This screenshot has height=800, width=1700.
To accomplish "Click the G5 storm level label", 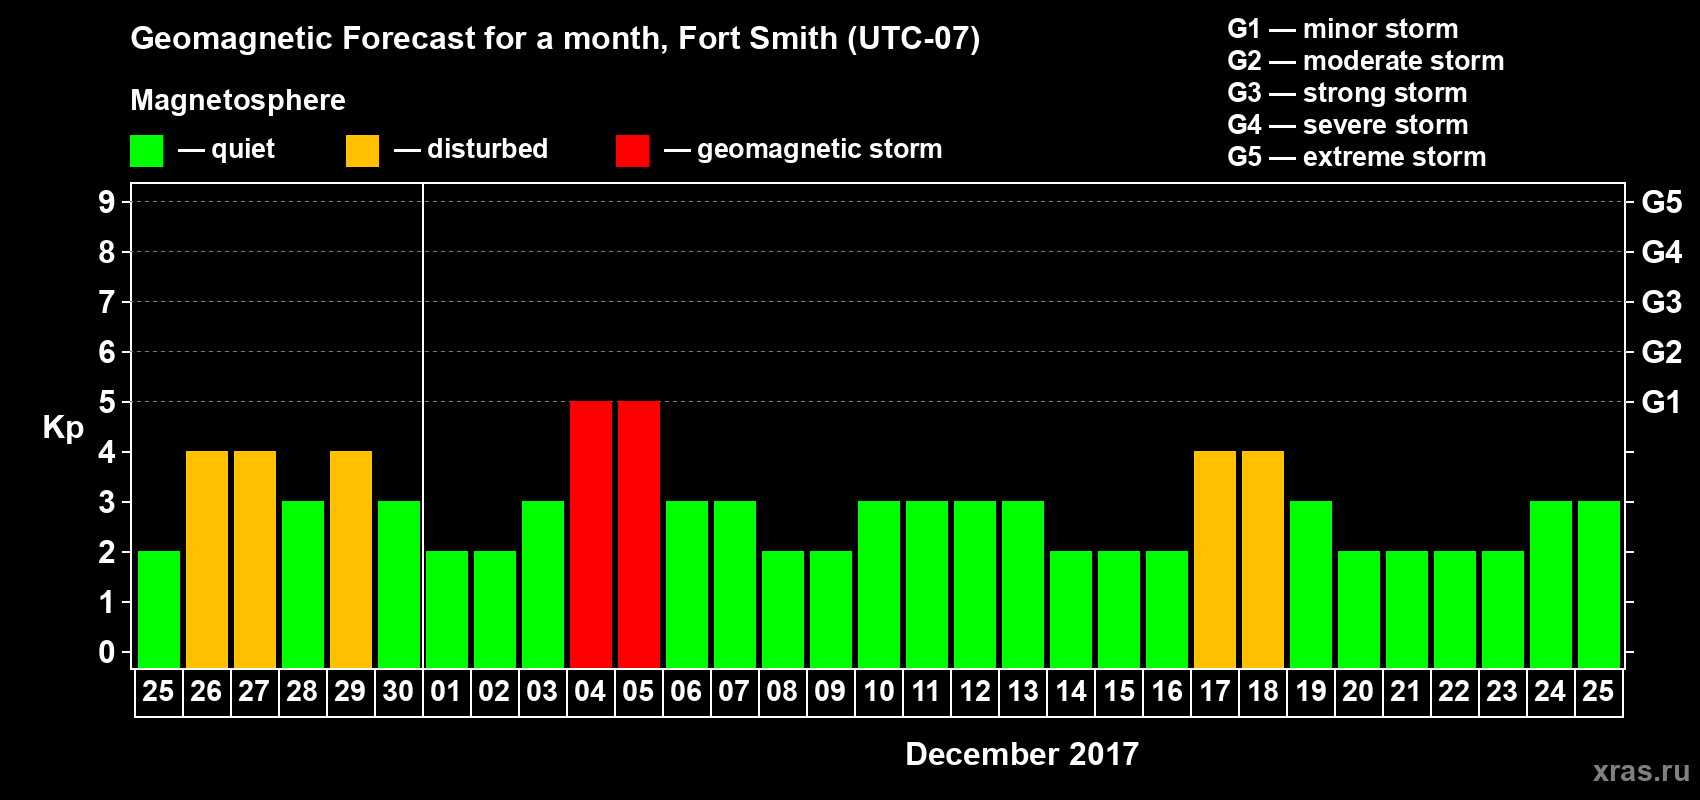I will click(x=1661, y=202).
